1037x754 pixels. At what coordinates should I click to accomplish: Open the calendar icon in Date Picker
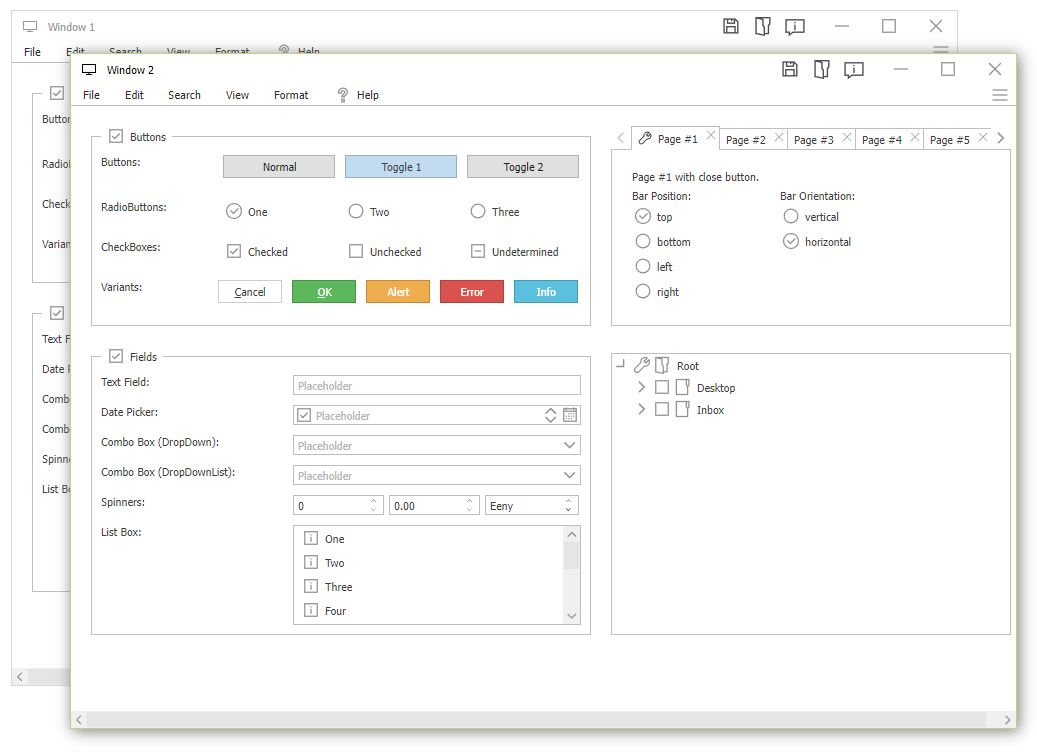coord(570,415)
